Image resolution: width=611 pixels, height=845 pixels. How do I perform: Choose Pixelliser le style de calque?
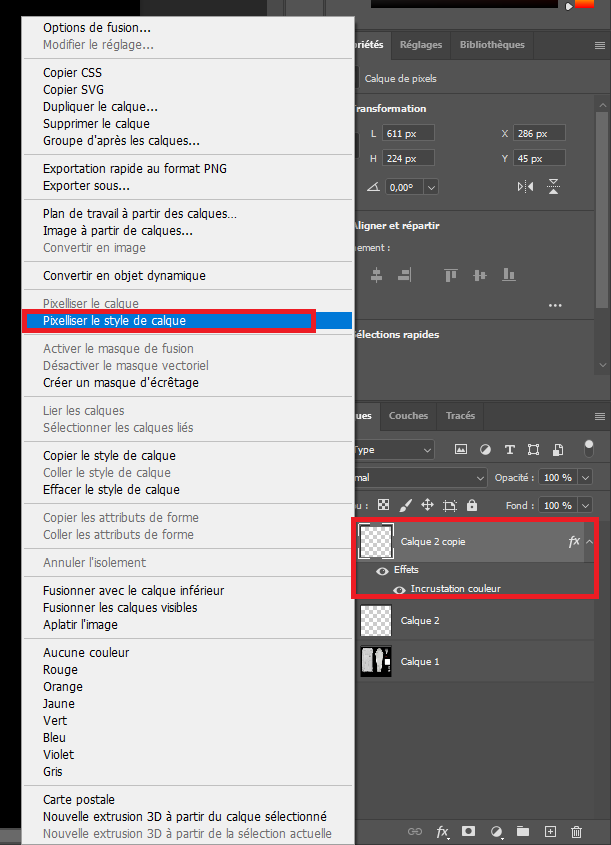(x=114, y=321)
